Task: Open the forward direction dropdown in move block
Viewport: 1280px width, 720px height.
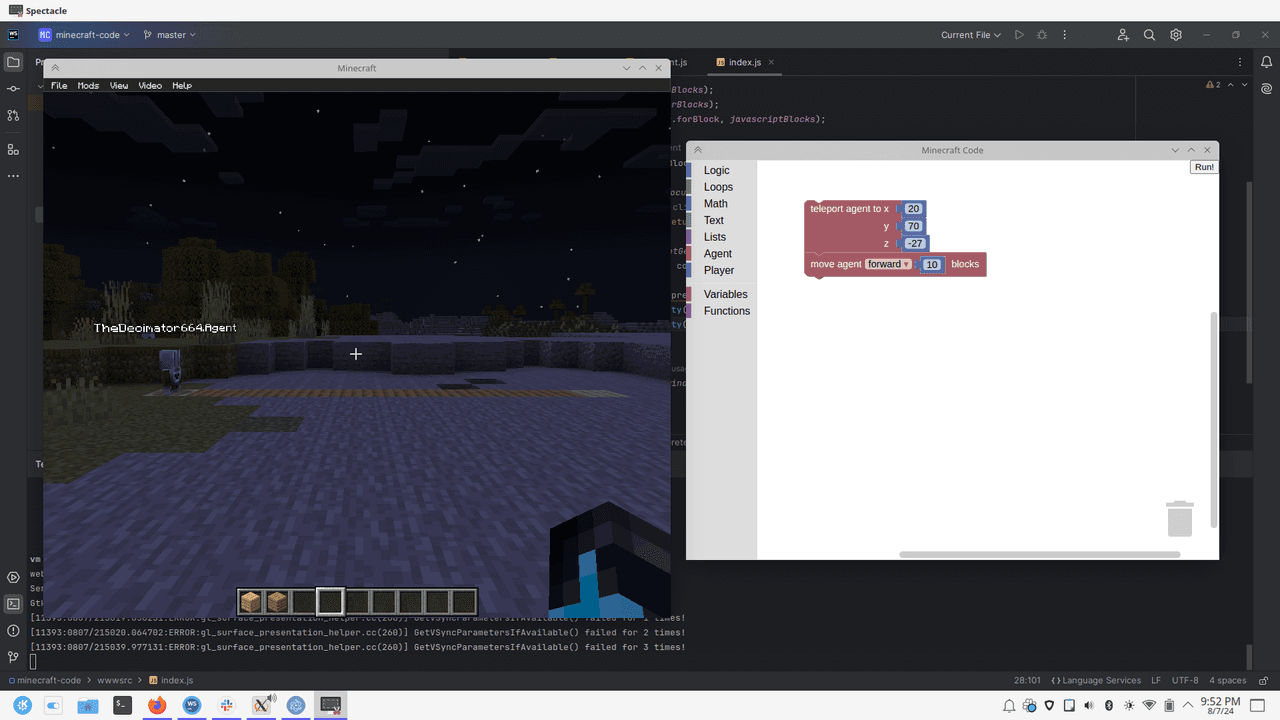Action: pos(888,264)
